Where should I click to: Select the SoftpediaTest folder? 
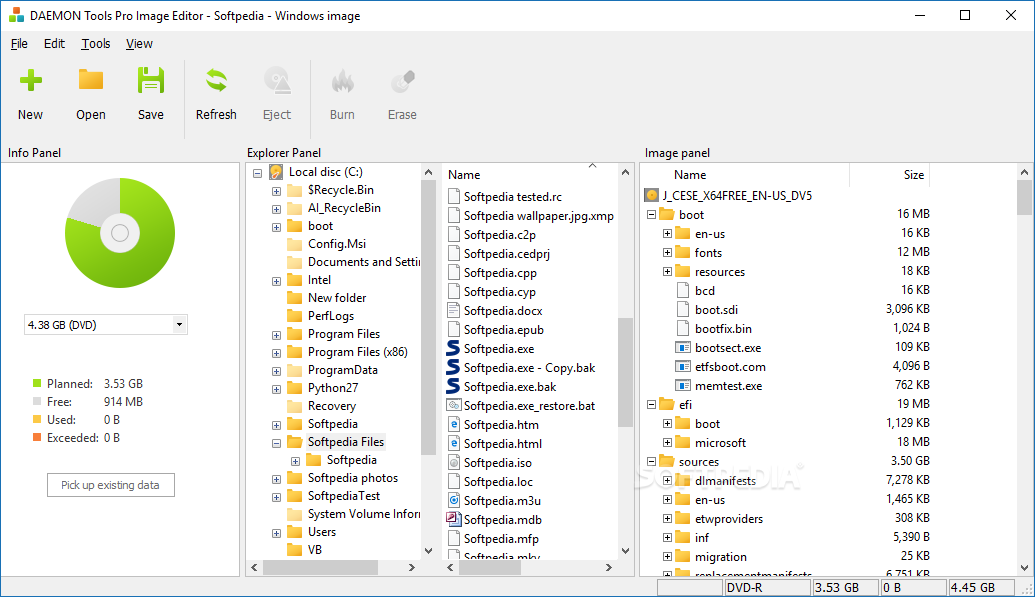tap(344, 495)
